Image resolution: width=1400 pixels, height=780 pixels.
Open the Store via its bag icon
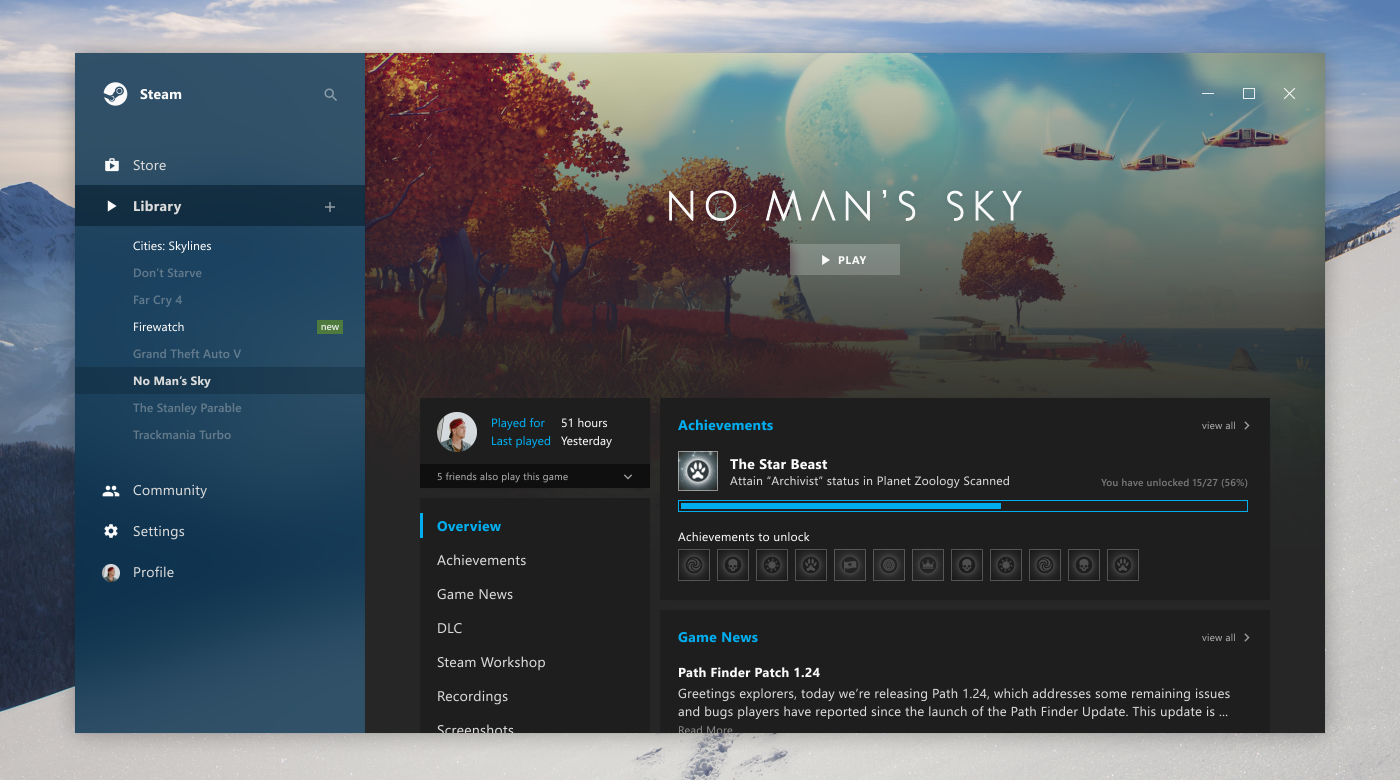pos(112,165)
